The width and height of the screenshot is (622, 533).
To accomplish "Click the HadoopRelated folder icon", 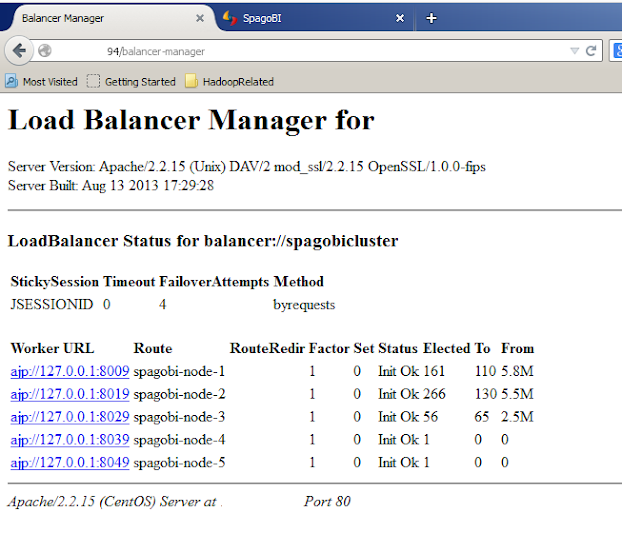I will [x=191, y=81].
